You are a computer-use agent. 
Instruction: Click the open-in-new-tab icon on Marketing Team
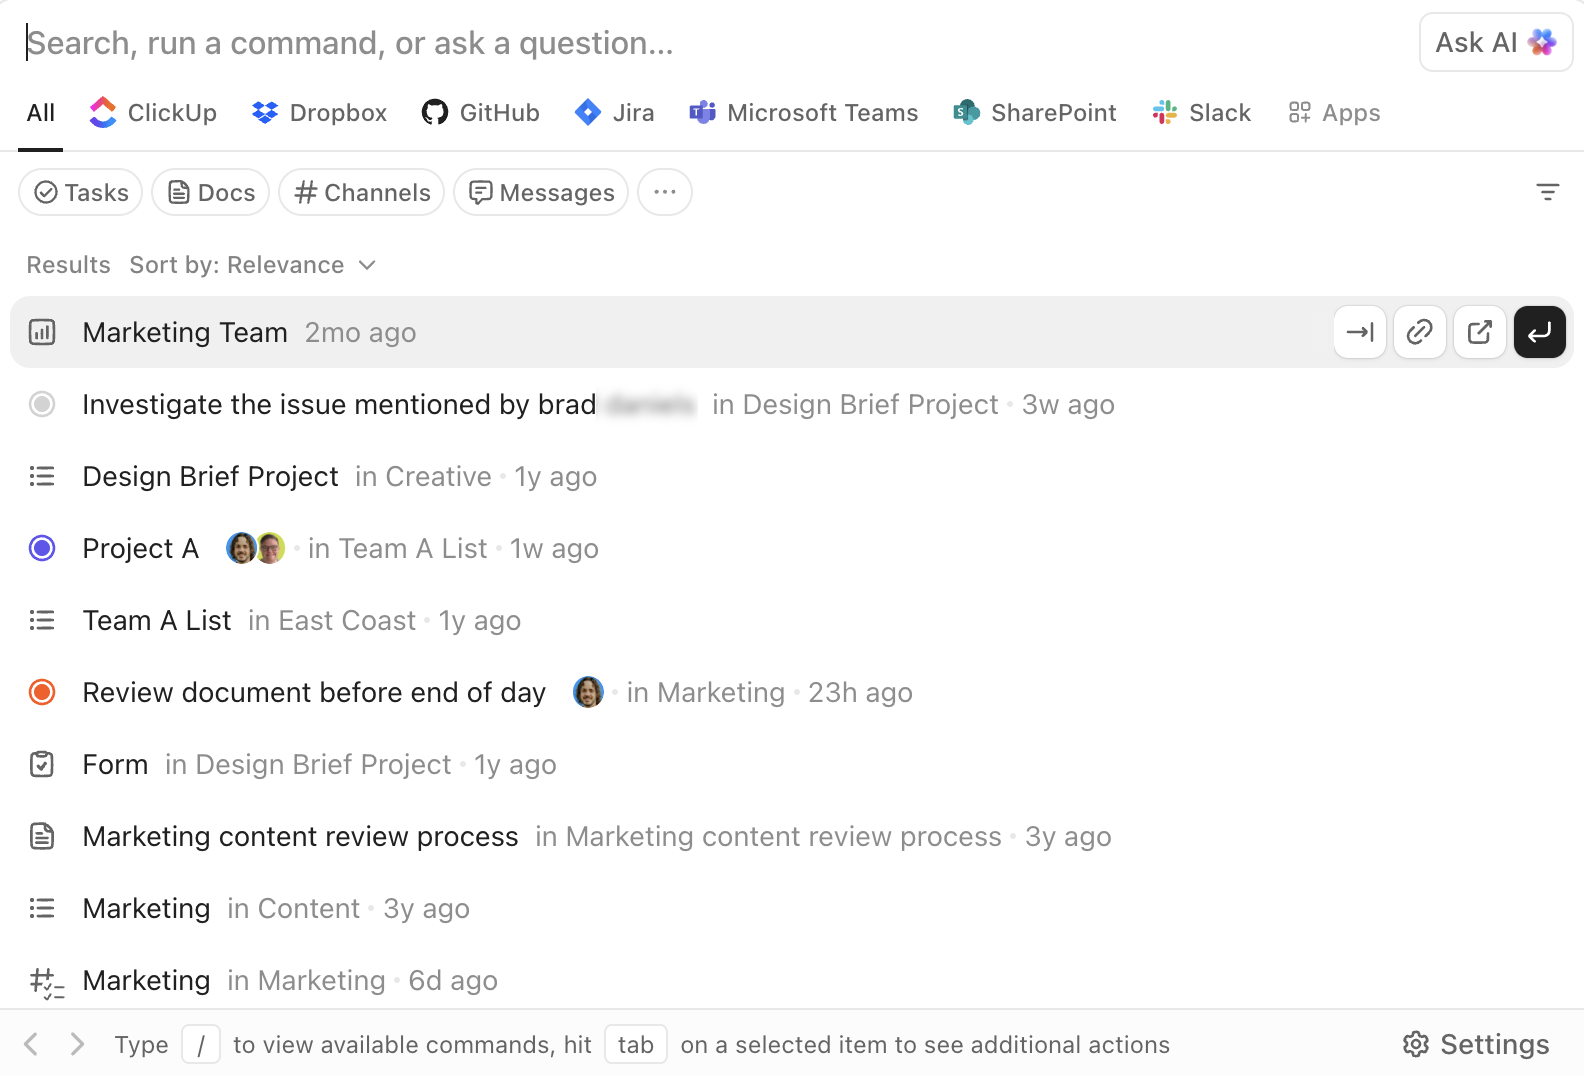coord(1479,332)
